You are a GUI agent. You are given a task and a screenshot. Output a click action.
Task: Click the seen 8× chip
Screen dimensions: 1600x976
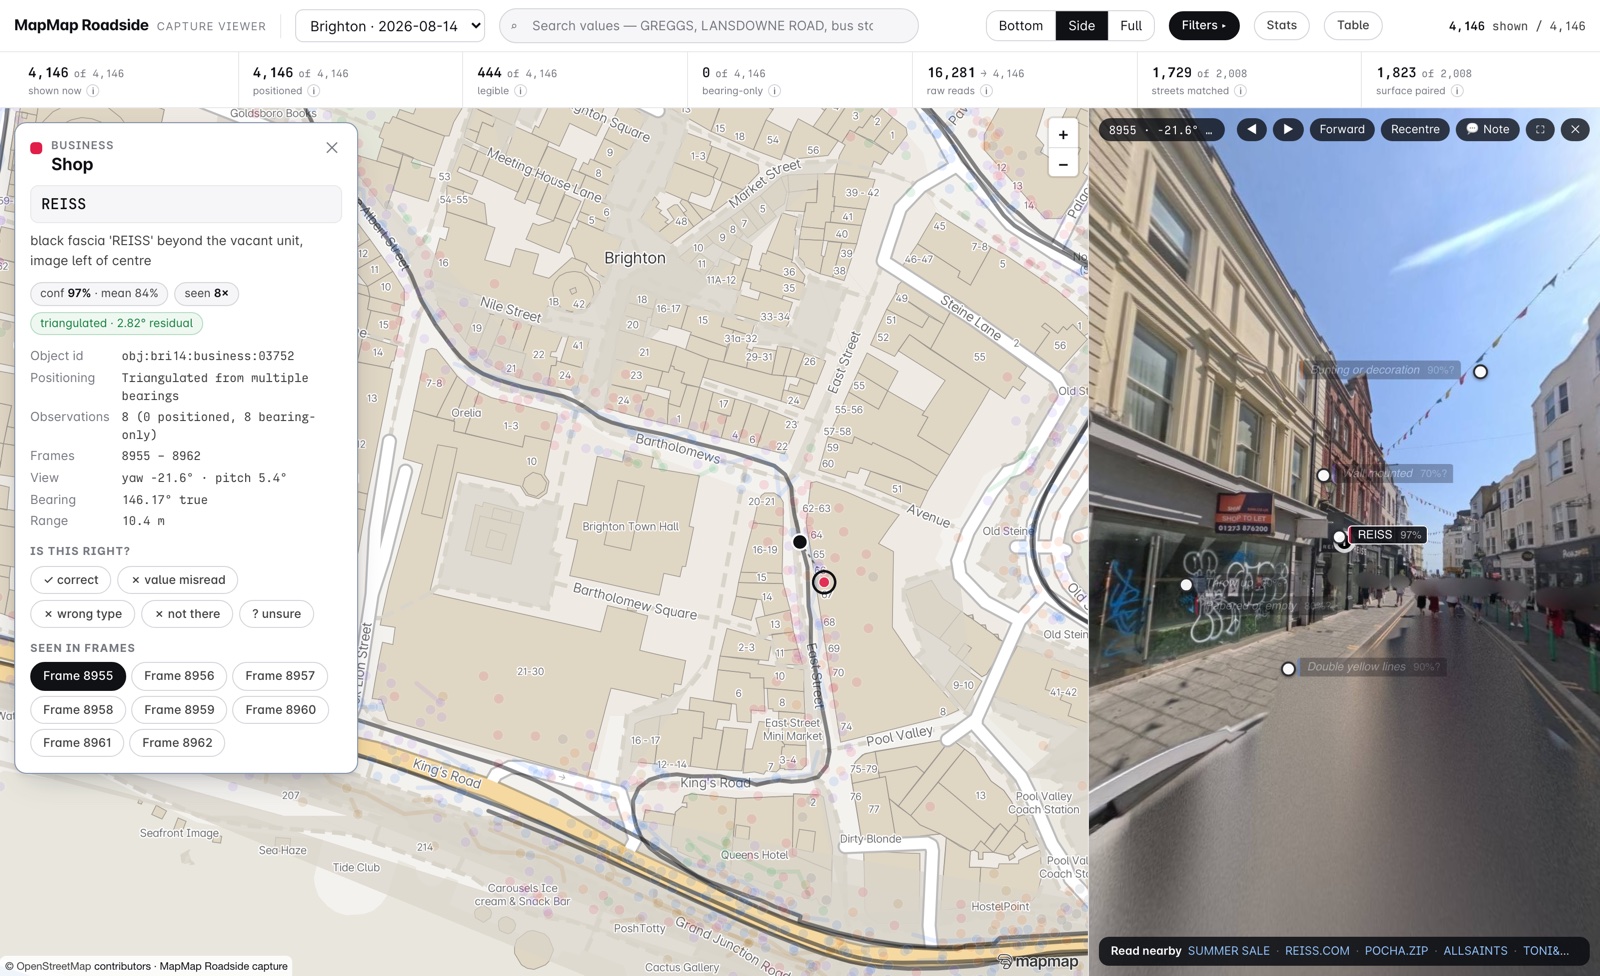[206, 293]
